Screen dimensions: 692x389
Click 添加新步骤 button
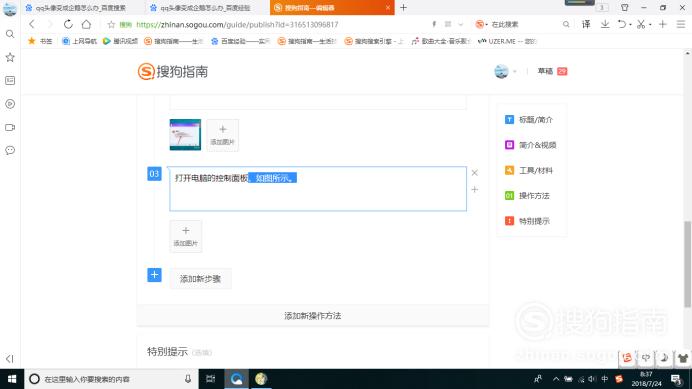point(200,279)
